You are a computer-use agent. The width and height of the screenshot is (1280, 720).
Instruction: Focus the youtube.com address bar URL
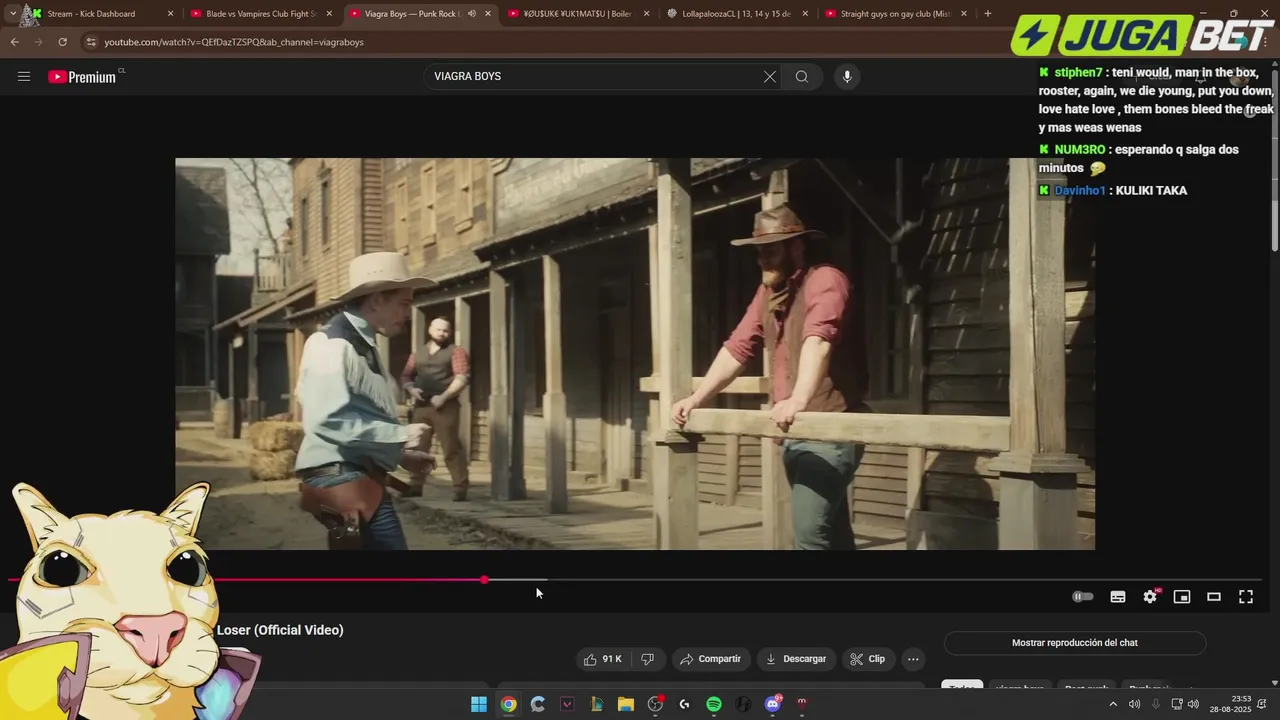(x=234, y=42)
